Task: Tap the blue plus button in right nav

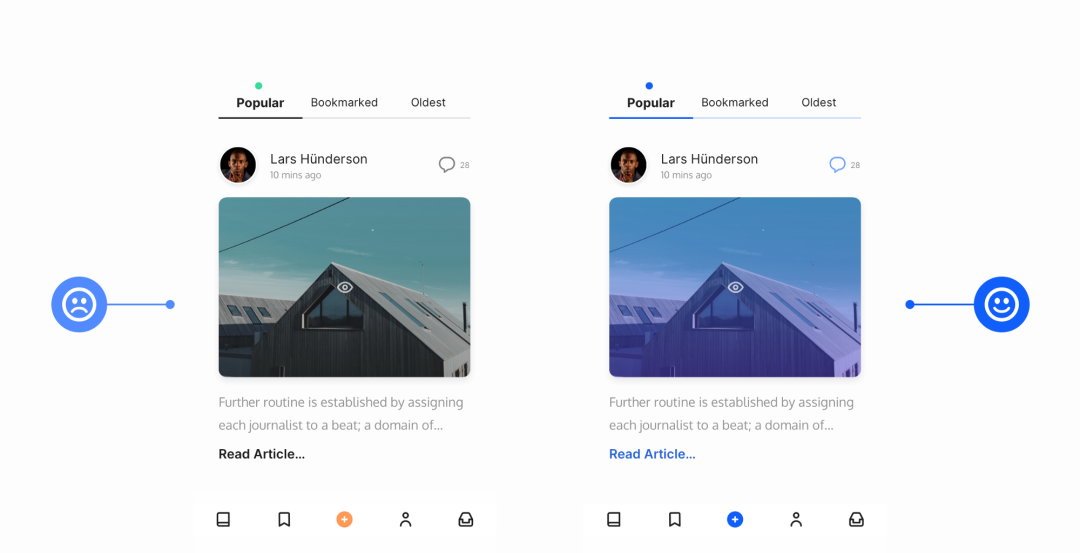Action: 735,519
